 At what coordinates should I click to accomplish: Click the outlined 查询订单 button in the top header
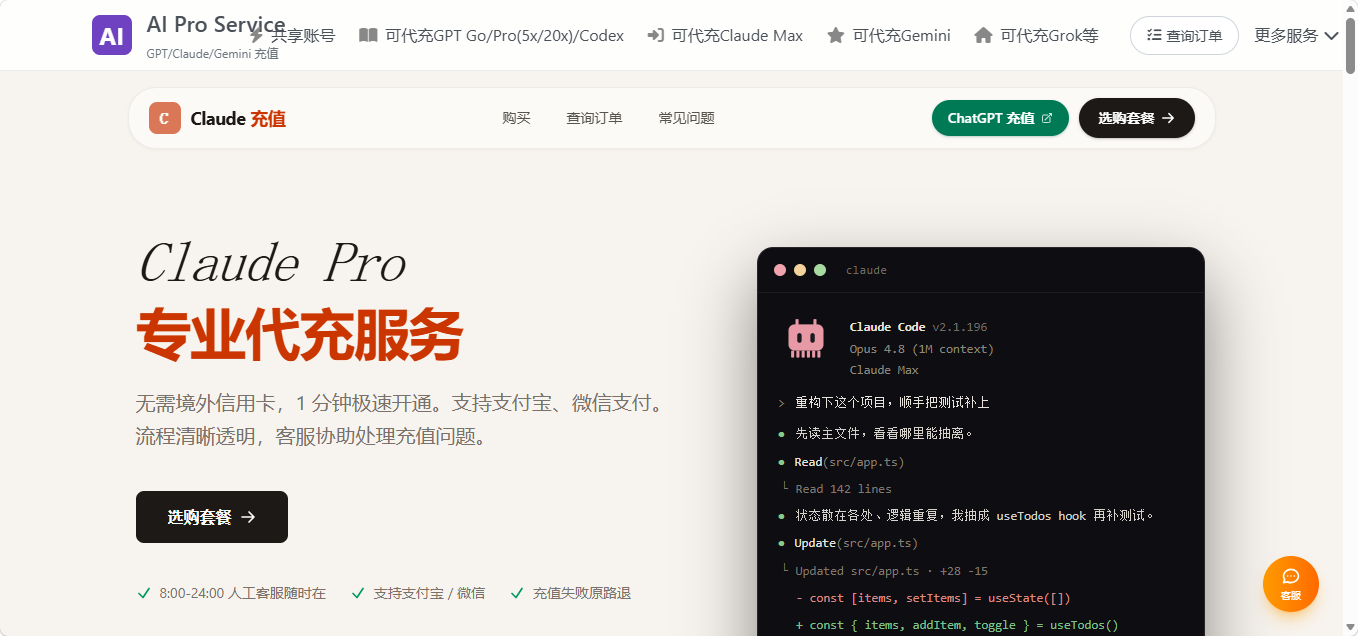click(x=1184, y=35)
